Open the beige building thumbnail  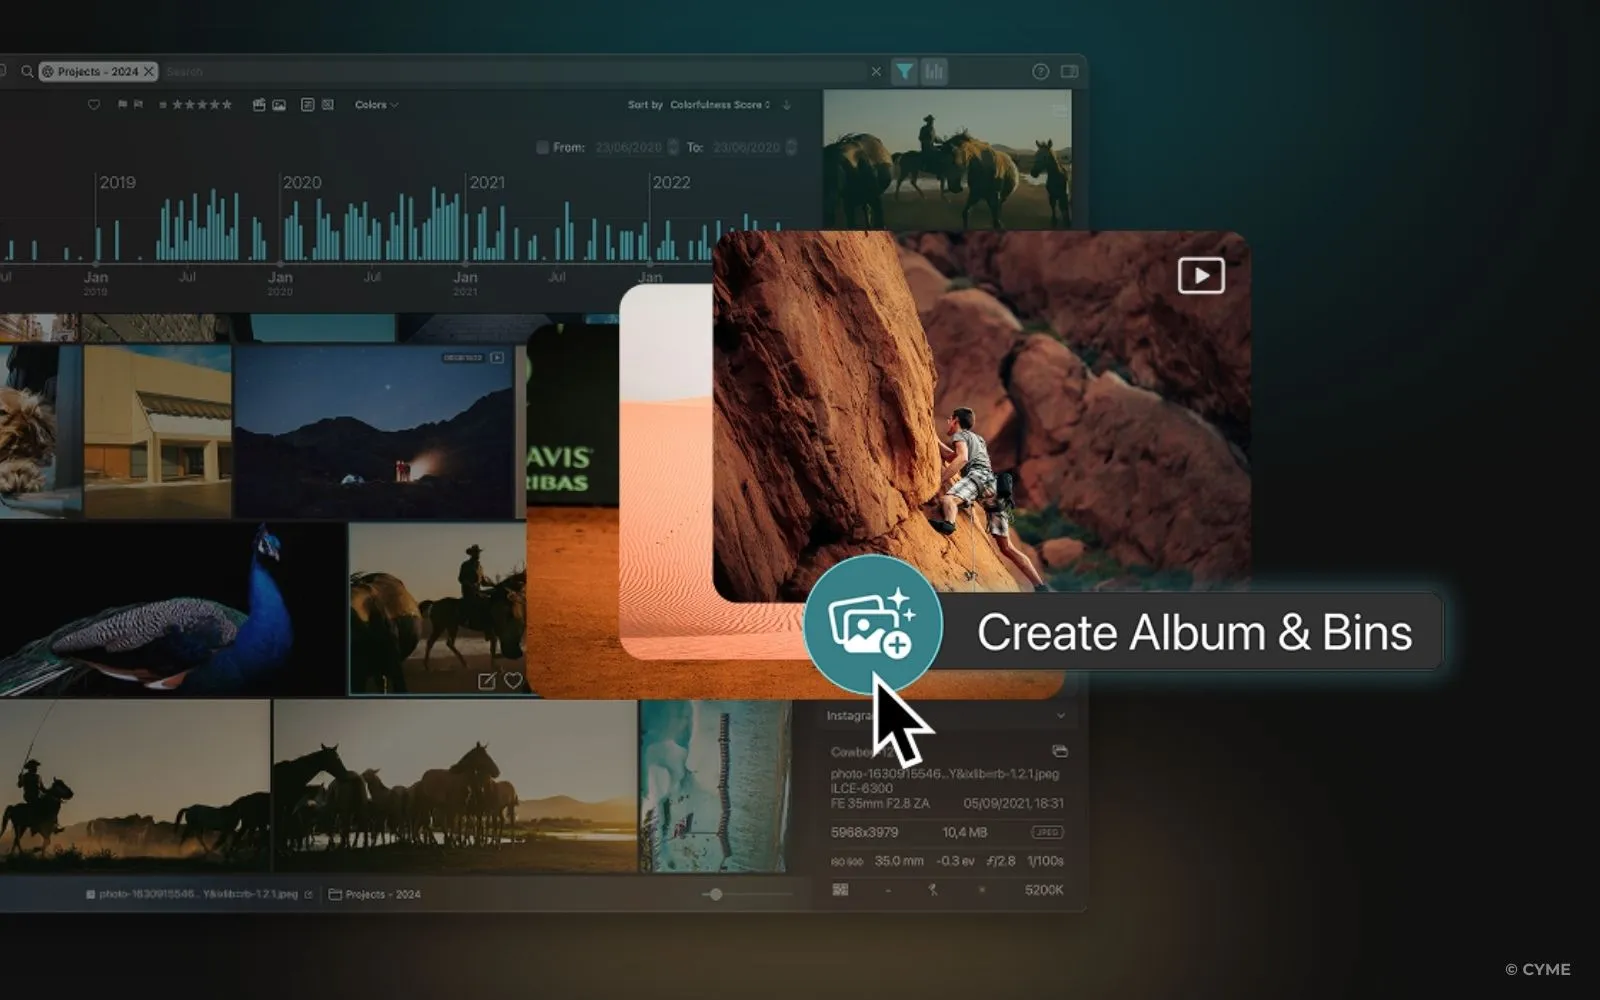tap(158, 432)
